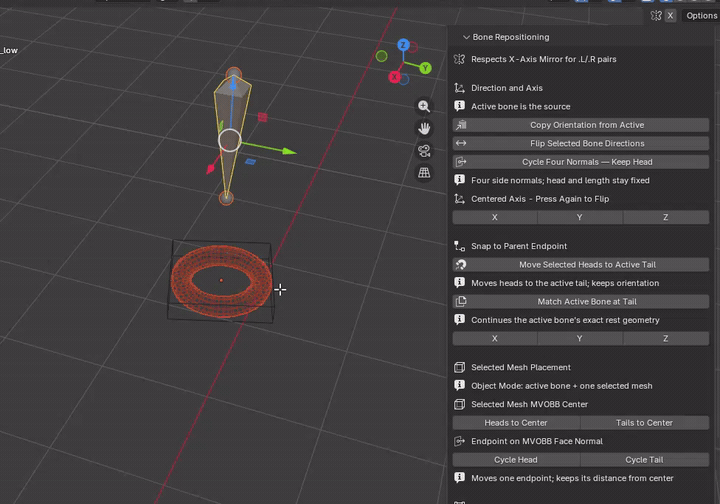Click the red X axis gizmo handle
The height and width of the screenshot is (504, 720).
tap(394, 77)
